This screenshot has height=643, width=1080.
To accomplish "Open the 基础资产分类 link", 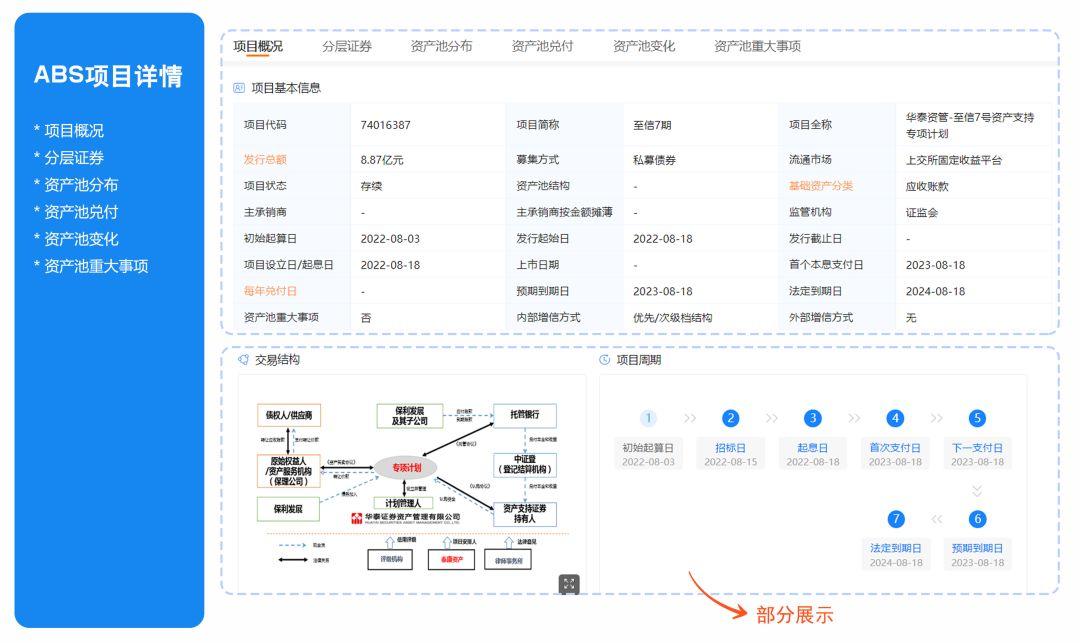I will coord(820,186).
